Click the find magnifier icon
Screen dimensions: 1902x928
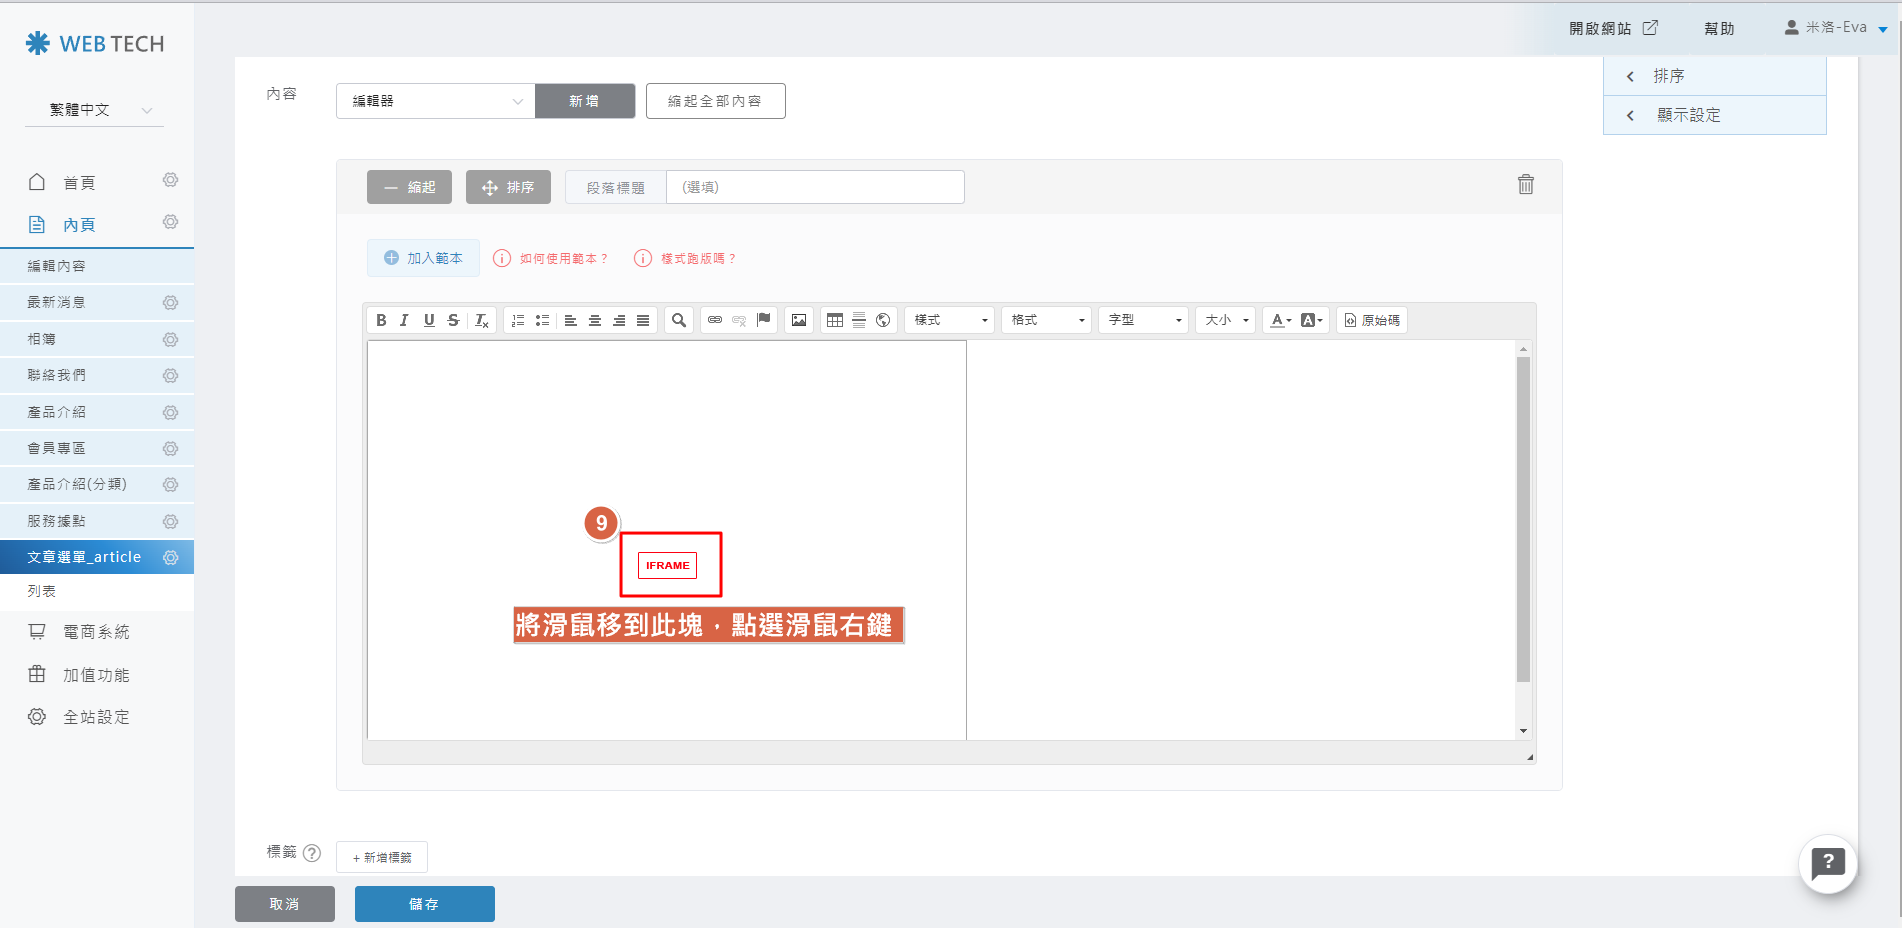click(x=679, y=320)
